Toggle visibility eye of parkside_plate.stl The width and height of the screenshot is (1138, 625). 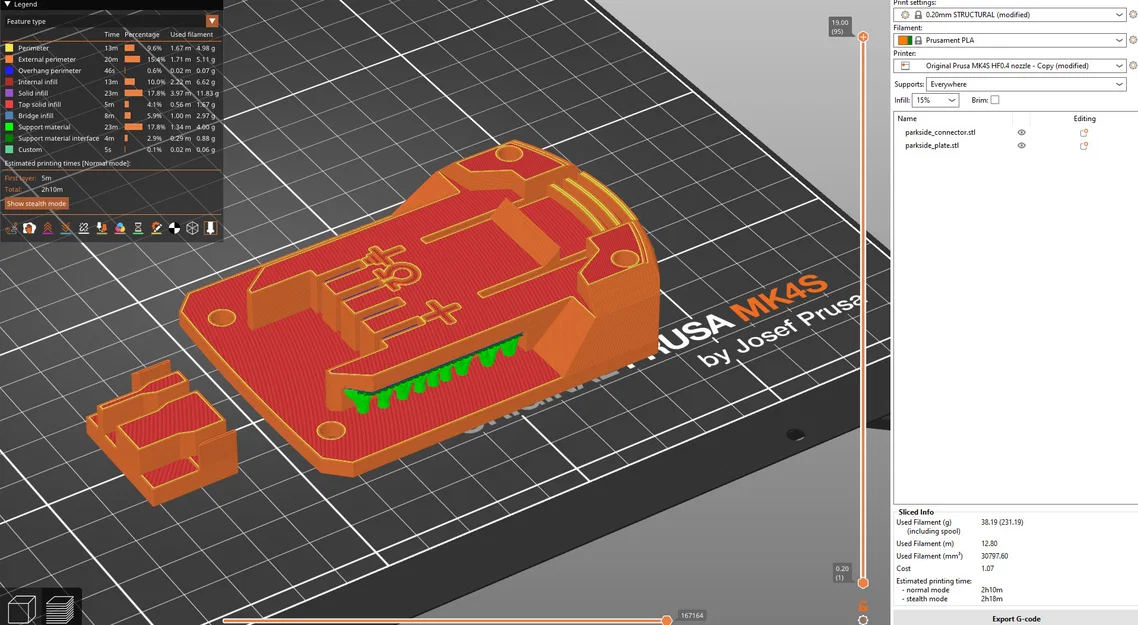1021,146
